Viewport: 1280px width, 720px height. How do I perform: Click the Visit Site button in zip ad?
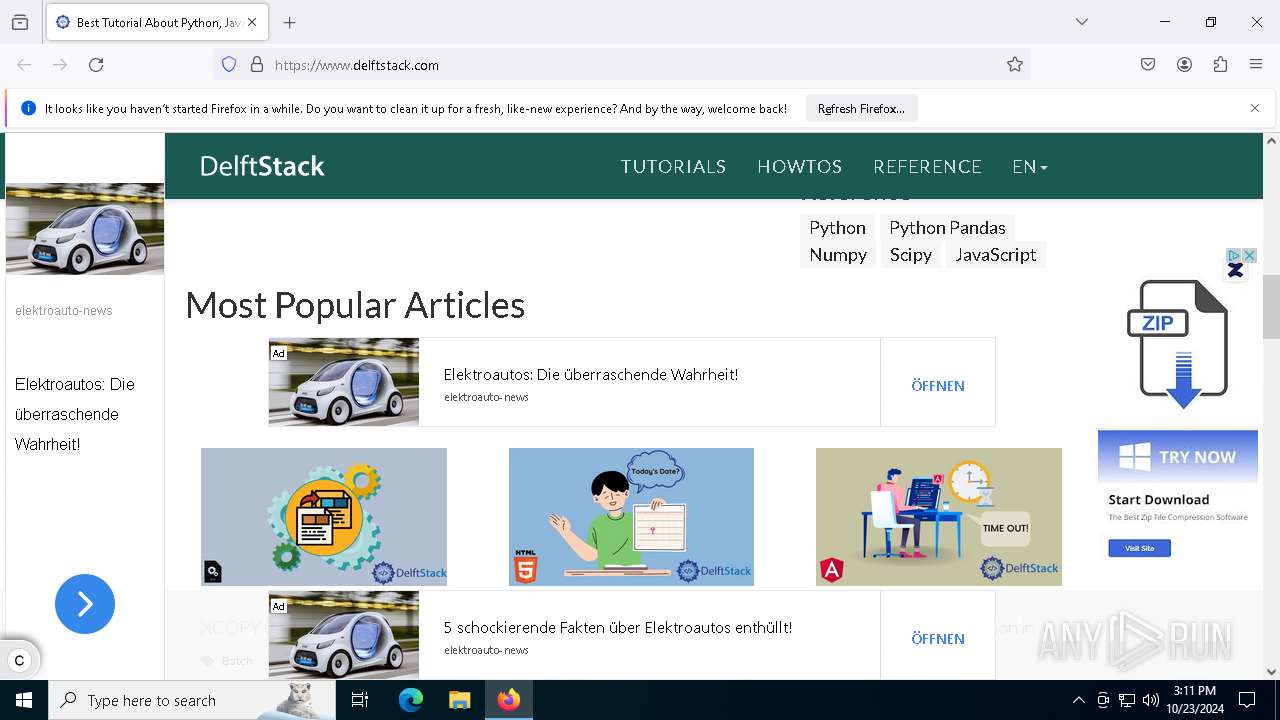pyautogui.click(x=1139, y=548)
